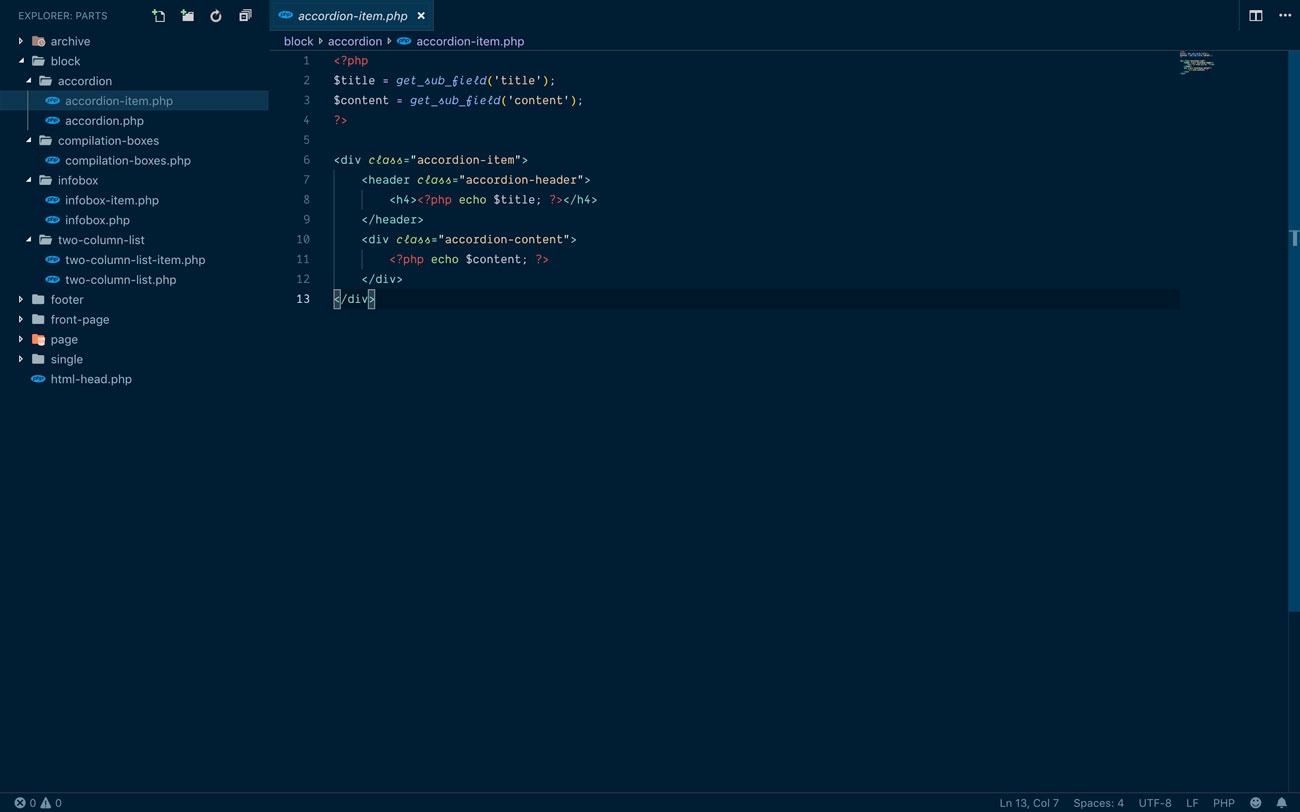Click 'accordion-content' class string
The width and height of the screenshot is (1300, 812).
tap(507, 240)
